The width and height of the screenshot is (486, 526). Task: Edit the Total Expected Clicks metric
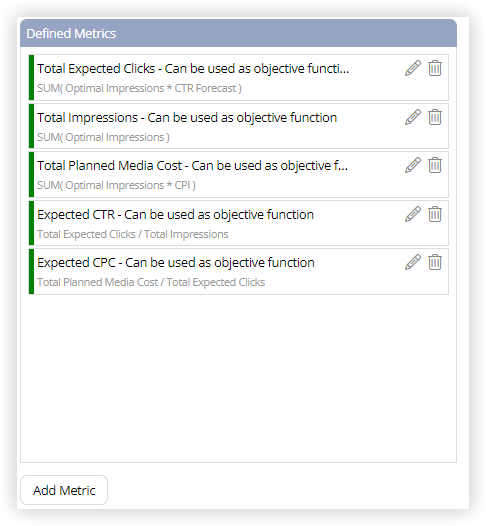tap(413, 68)
